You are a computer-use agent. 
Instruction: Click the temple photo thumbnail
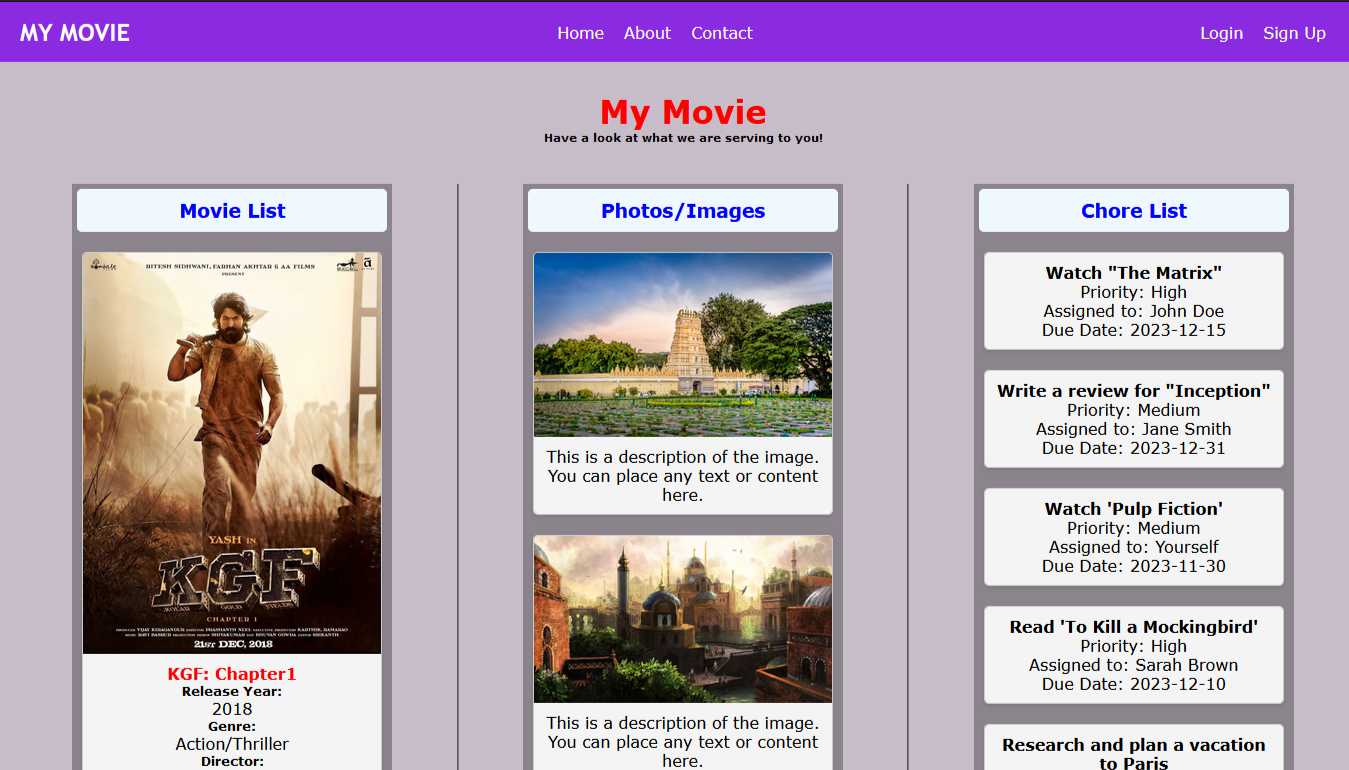[x=683, y=345]
